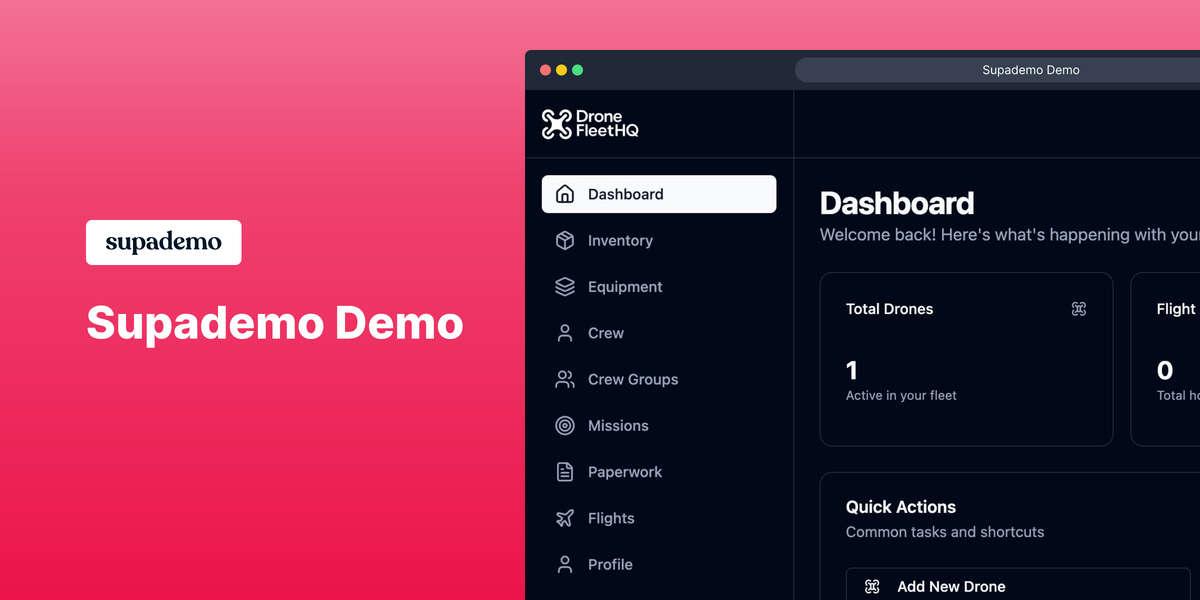Click 'Common tasks and shortcuts' text

pyautogui.click(x=945, y=532)
